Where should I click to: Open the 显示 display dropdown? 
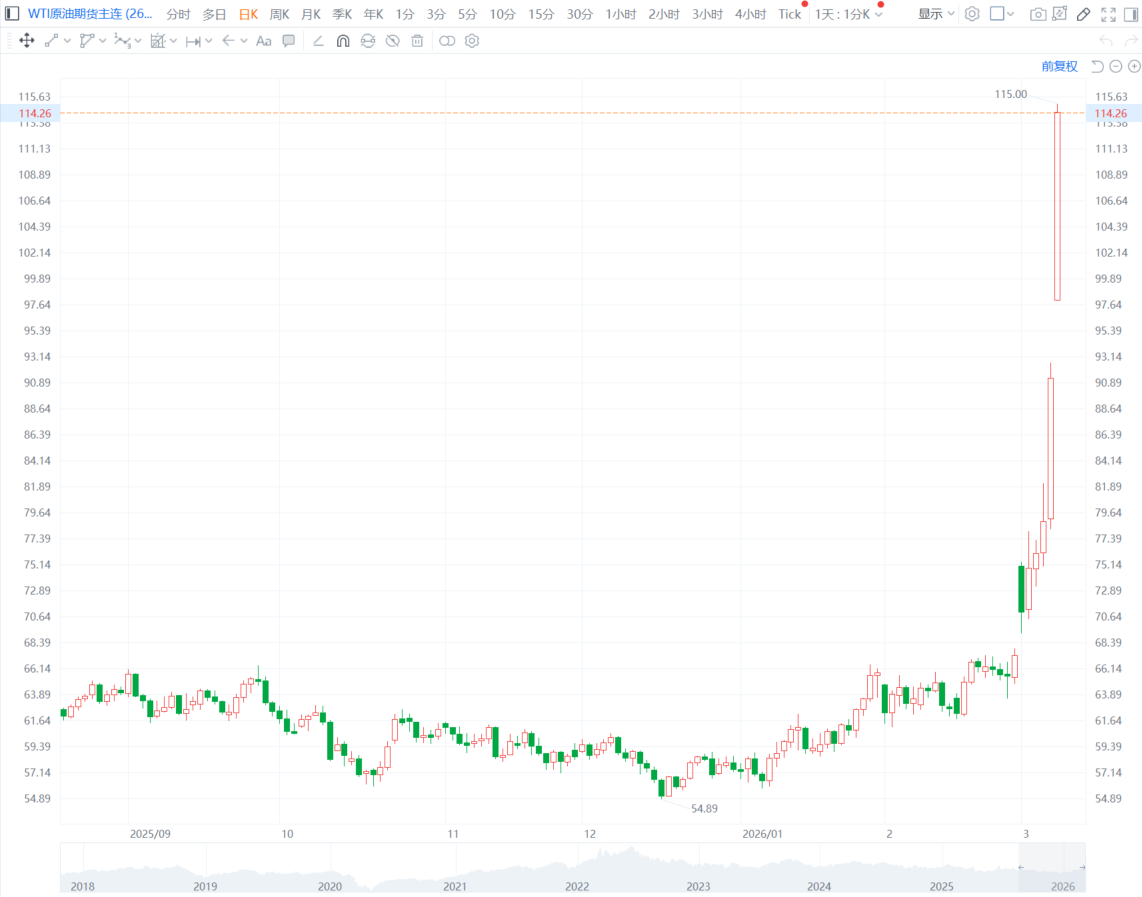click(x=936, y=14)
